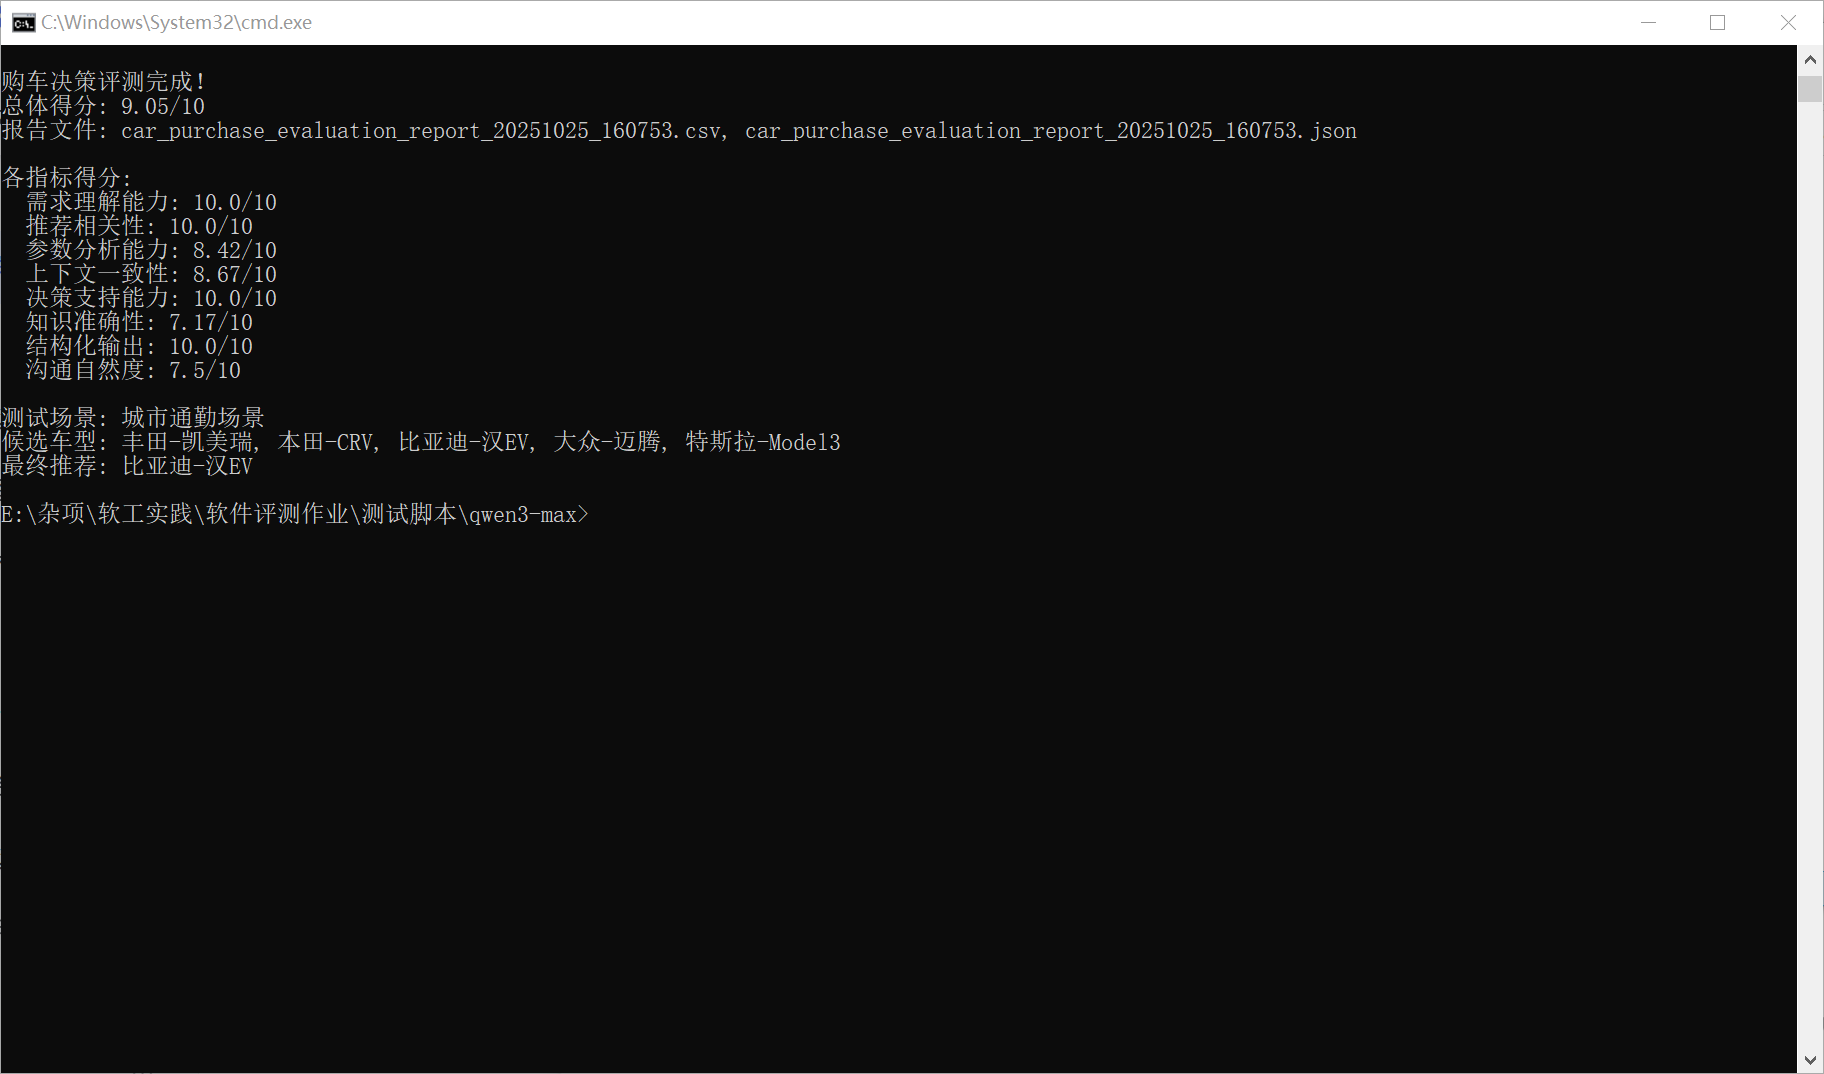Click the line 决策支持能力: 10.0/10
The height and width of the screenshot is (1074, 1824).
click(x=151, y=298)
